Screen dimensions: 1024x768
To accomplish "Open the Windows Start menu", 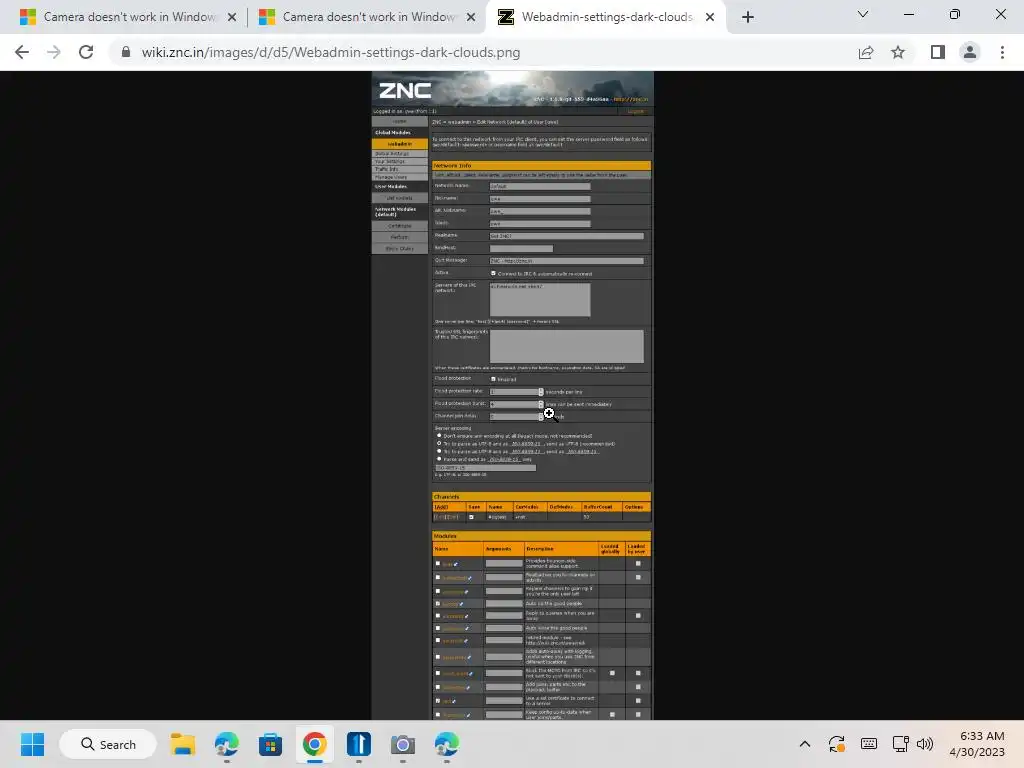I will click(x=32, y=744).
